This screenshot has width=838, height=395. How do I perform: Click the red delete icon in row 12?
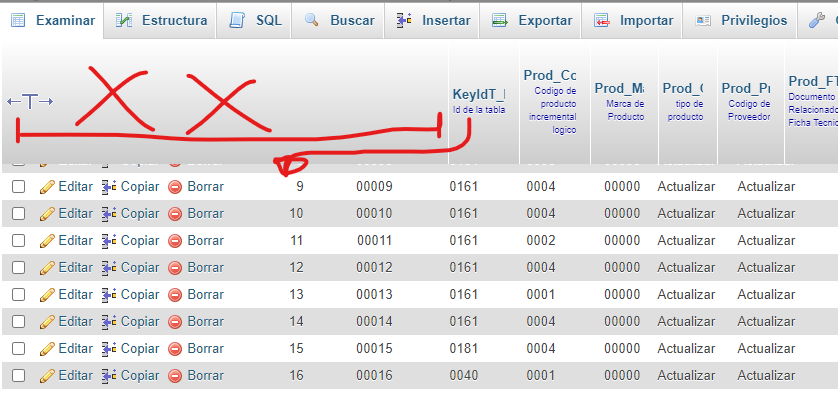[x=175, y=267]
